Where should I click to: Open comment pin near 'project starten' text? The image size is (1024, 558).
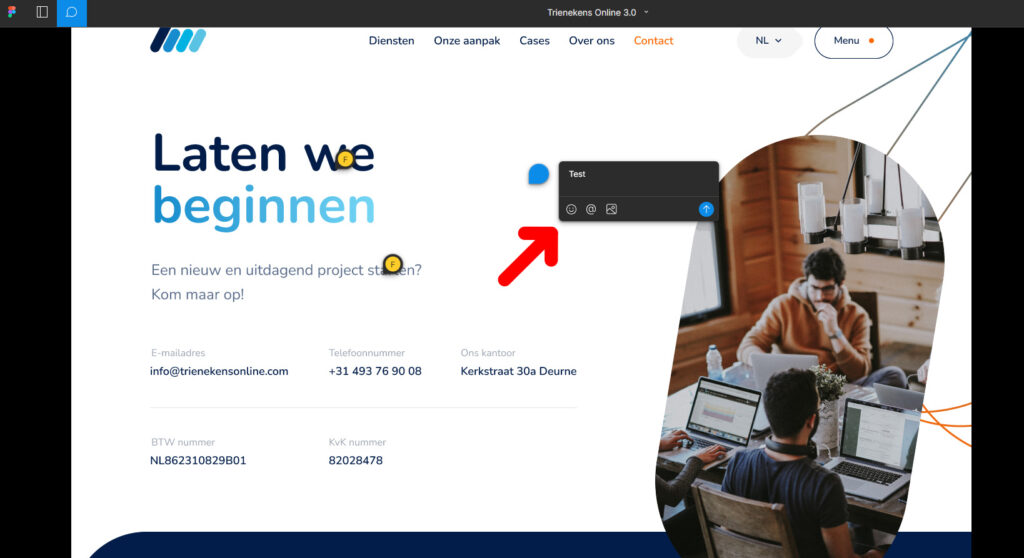[392, 264]
